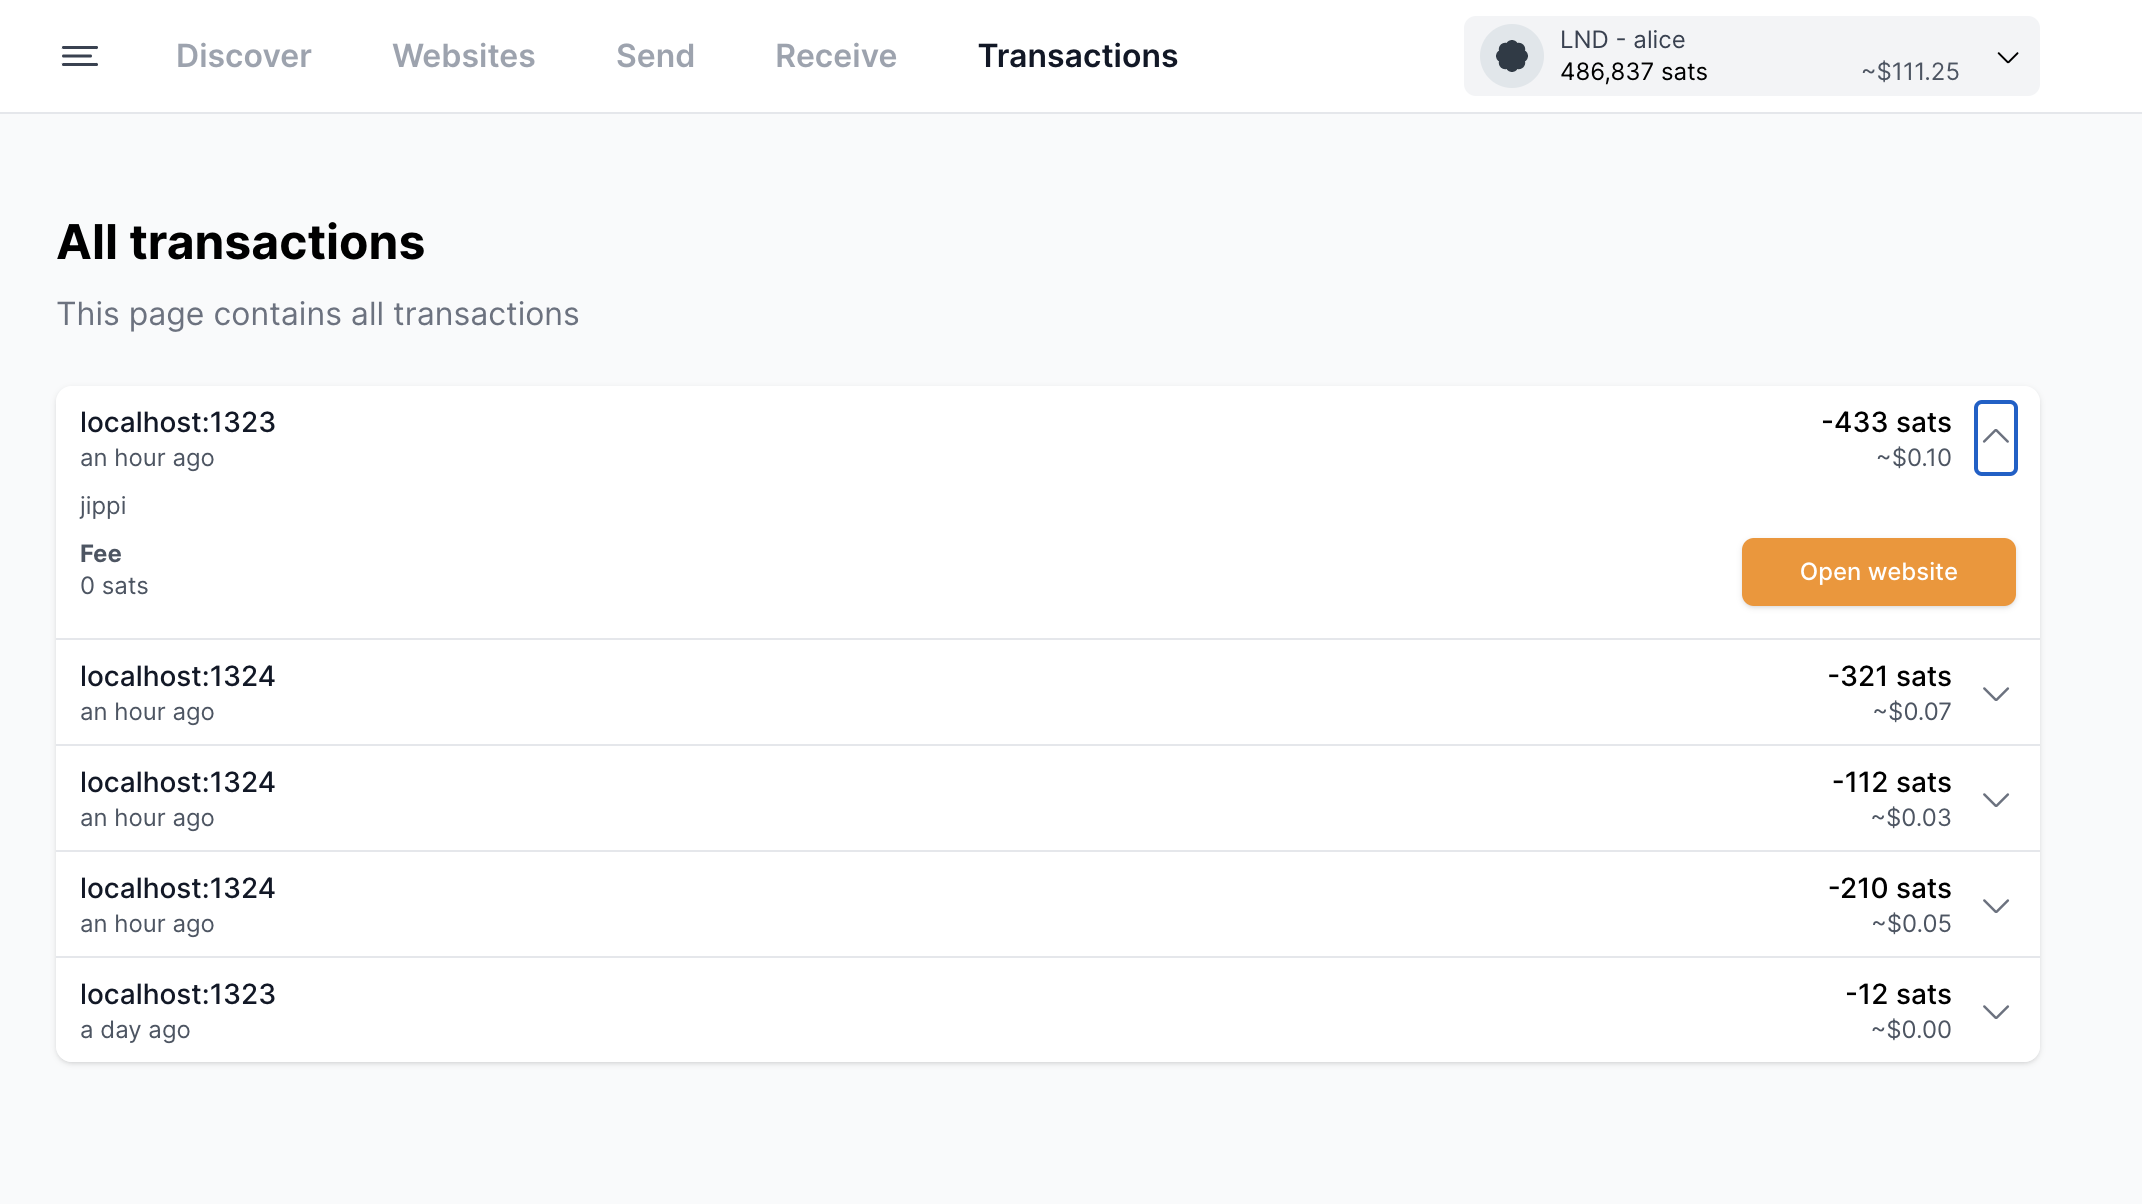Collapse the expanded localhost:1323 transaction via its chevron

click(1995, 438)
